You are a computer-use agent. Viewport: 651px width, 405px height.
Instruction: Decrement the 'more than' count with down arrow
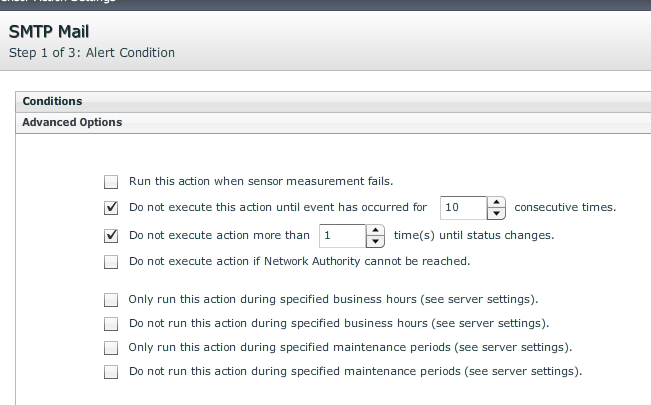375,241
